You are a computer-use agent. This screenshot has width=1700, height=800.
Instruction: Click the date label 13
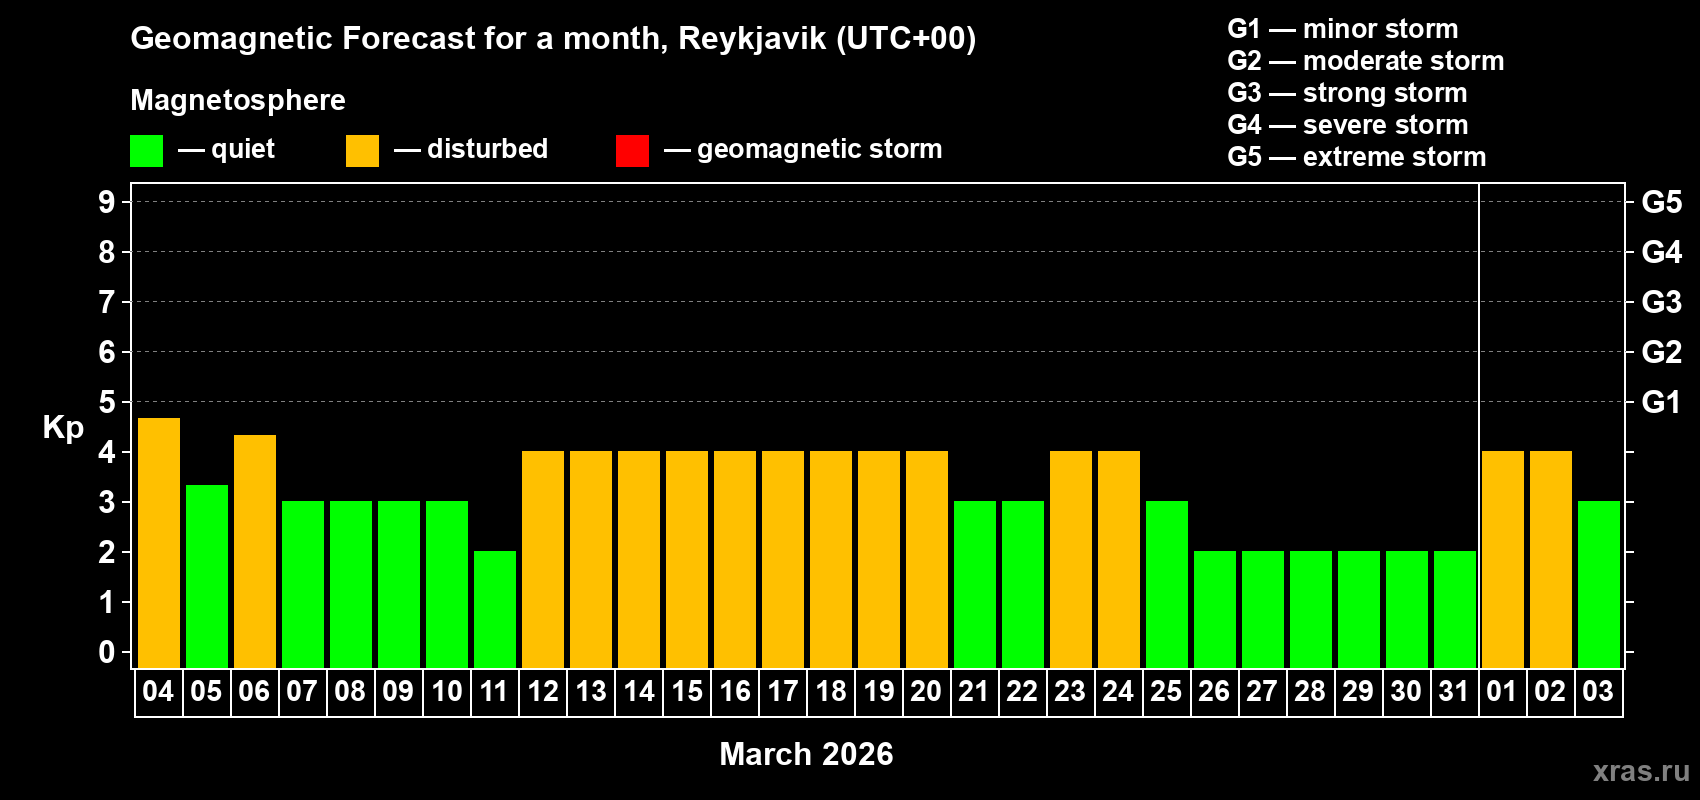point(590,692)
